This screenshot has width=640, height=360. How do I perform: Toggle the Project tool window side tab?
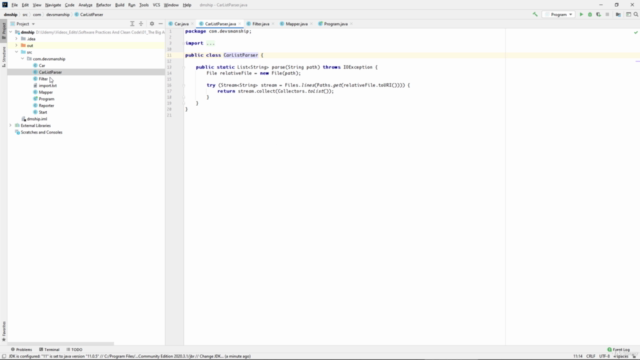tap(4, 31)
